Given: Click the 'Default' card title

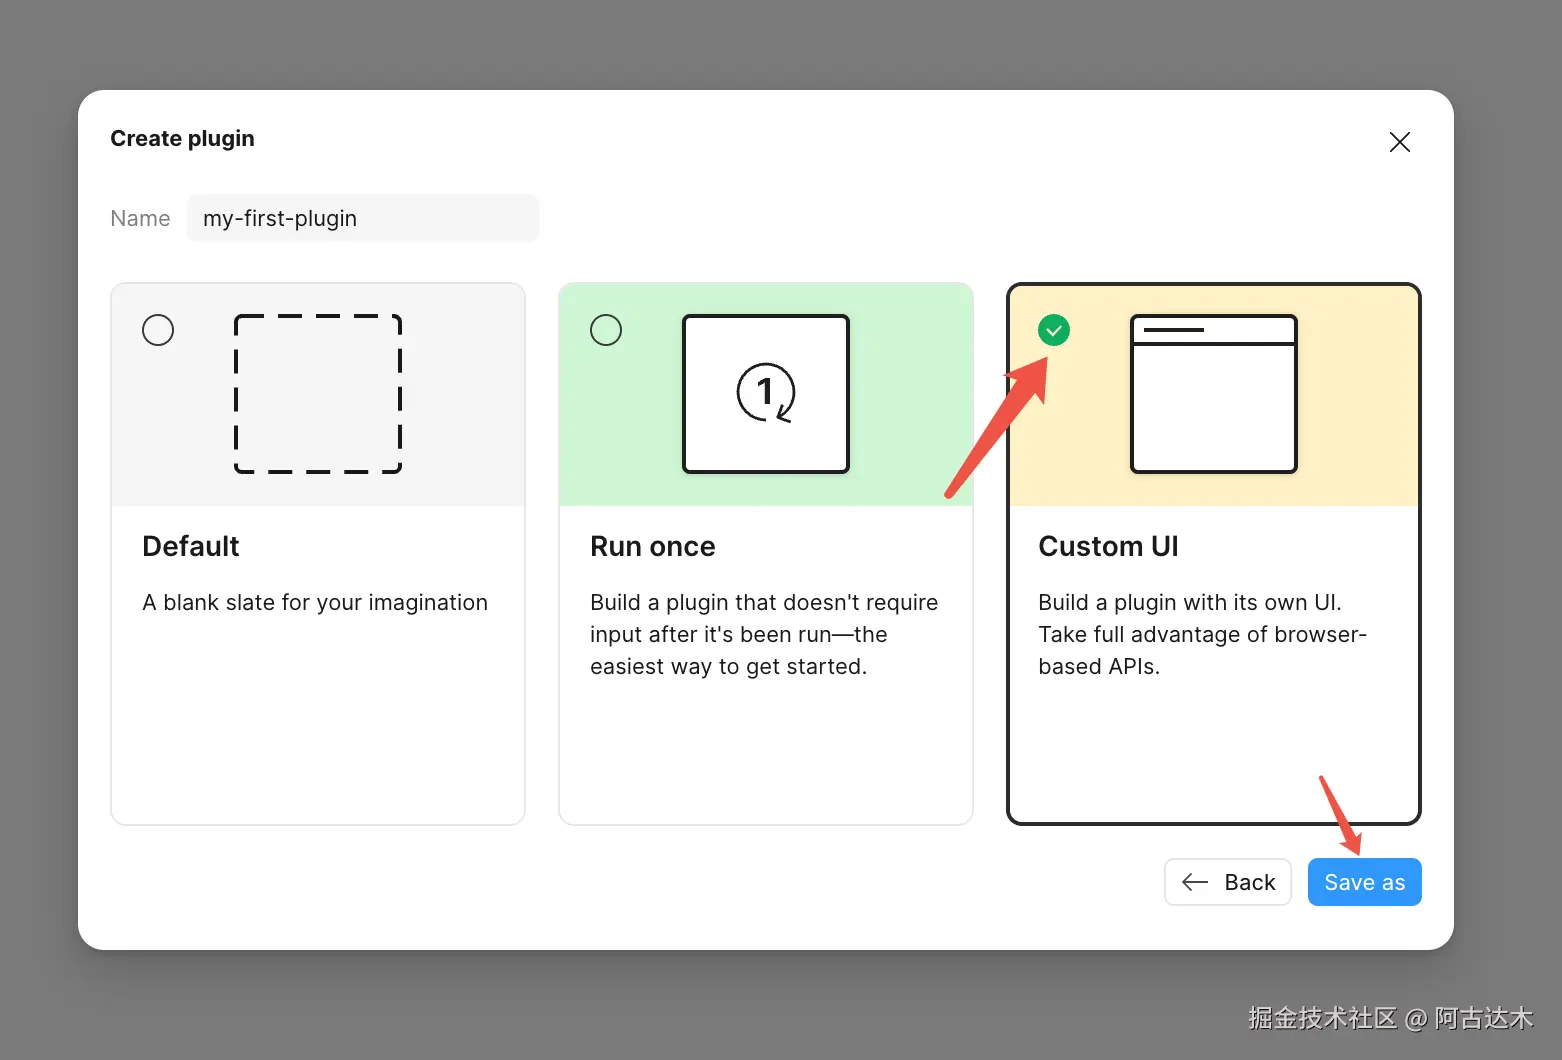Looking at the screenshot, I should (191, 546).
